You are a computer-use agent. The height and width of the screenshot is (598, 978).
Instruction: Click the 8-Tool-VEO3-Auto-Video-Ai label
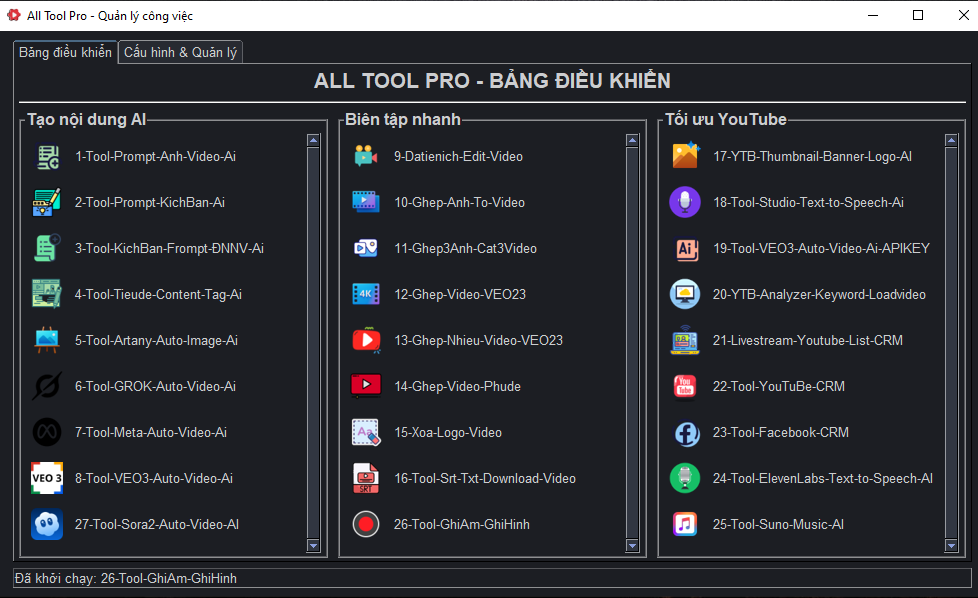tap(154, 478)
